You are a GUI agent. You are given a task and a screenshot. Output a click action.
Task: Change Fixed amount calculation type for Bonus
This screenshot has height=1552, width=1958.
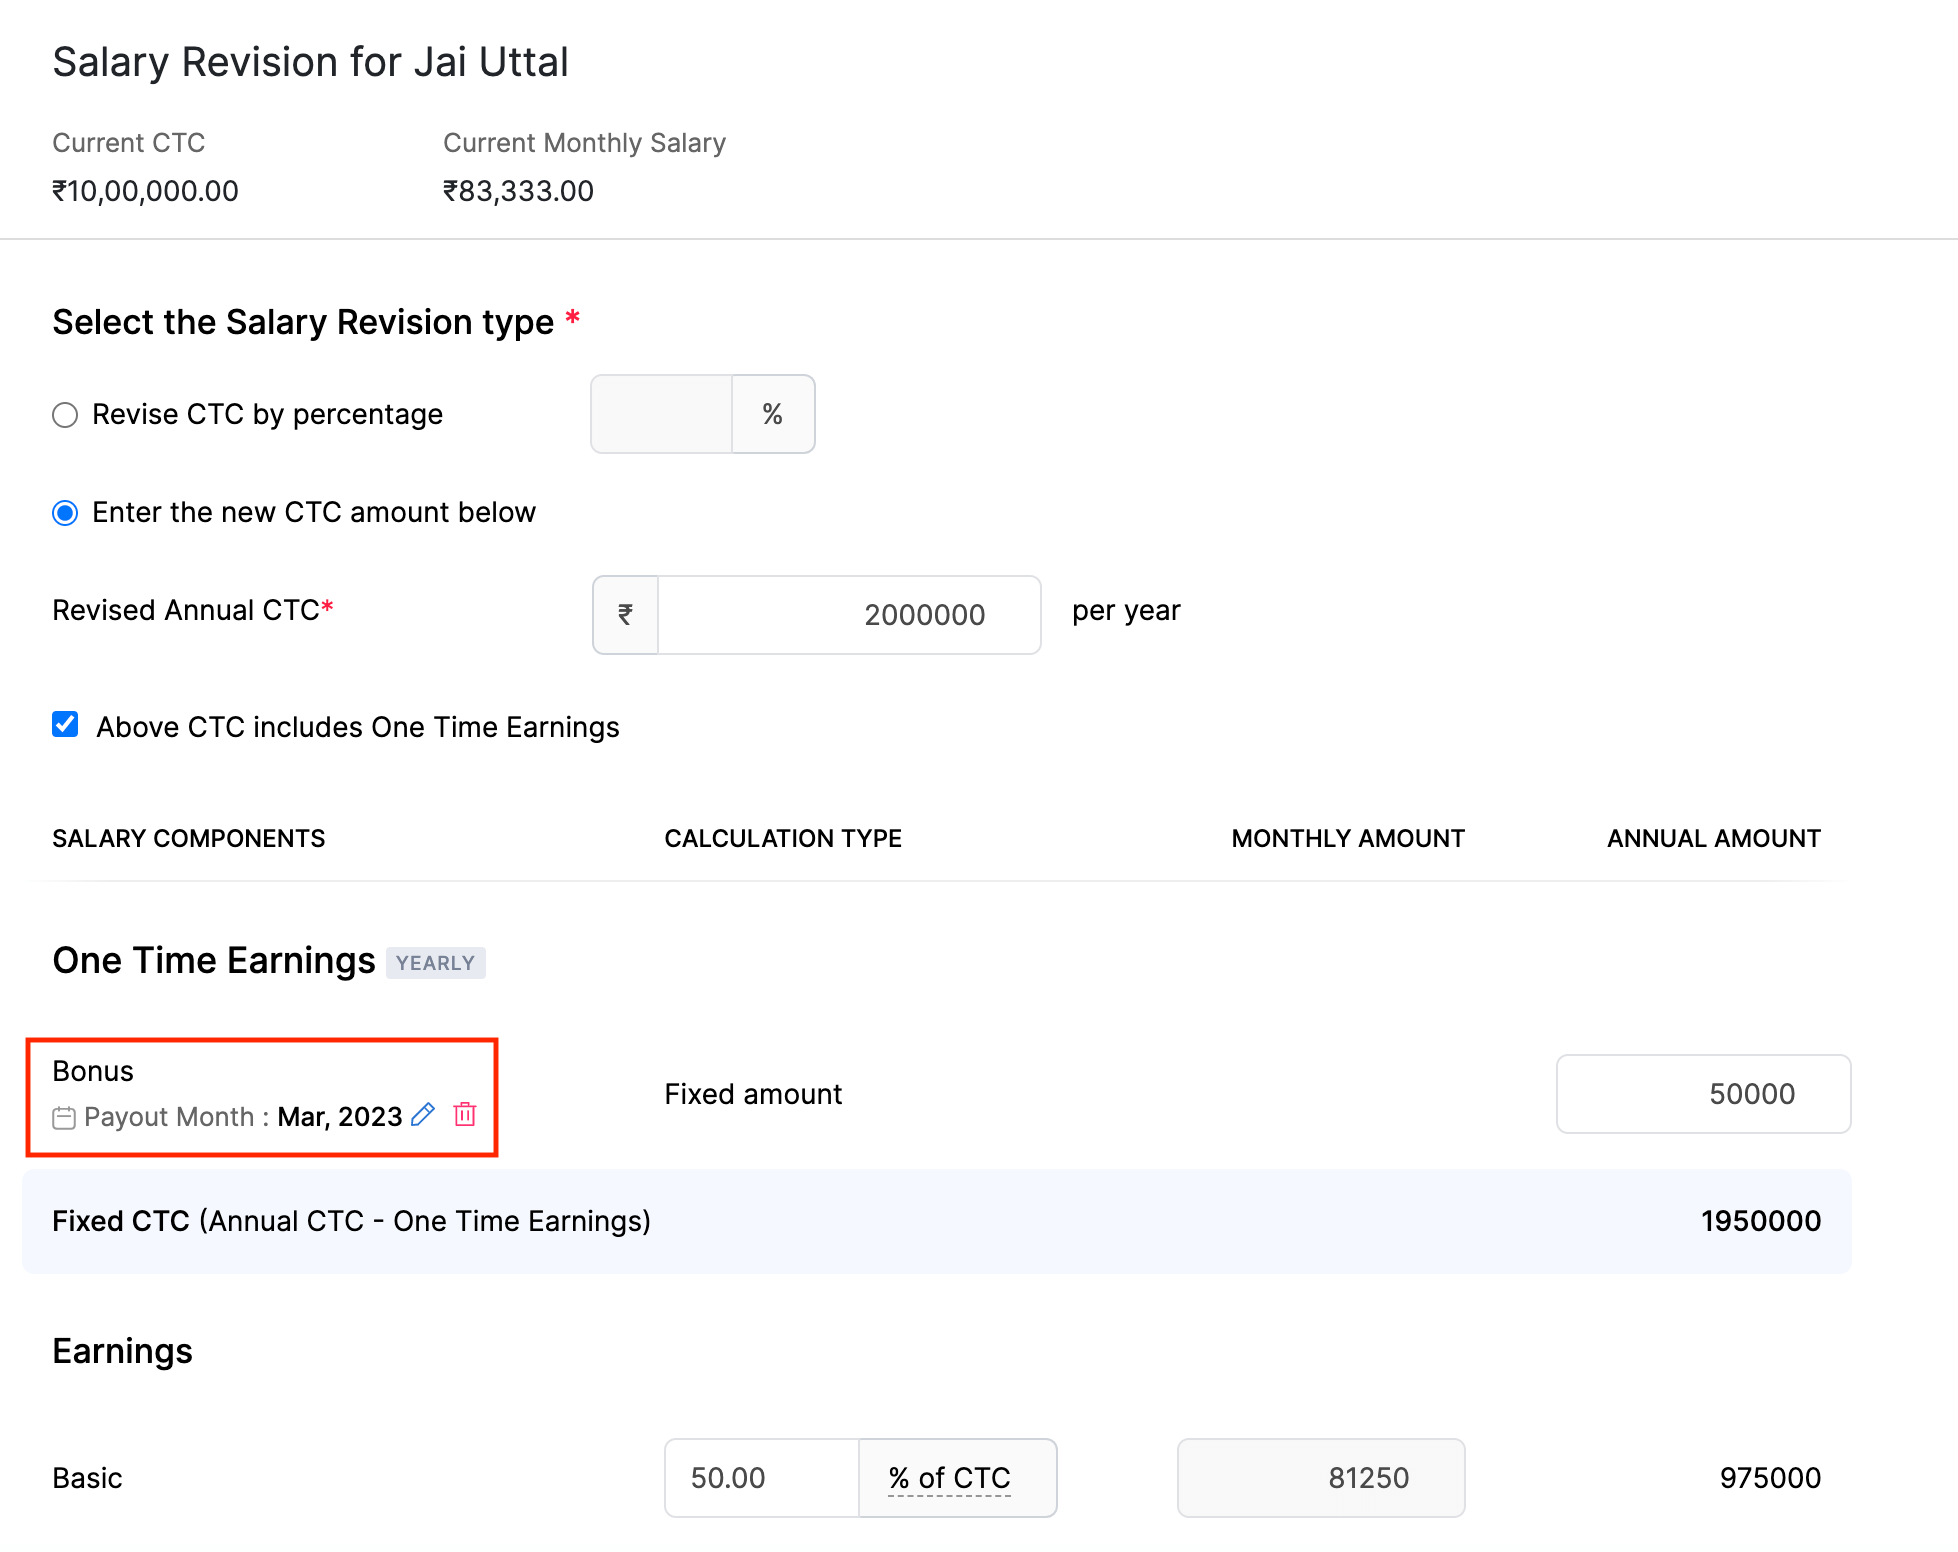[x=752, y=1094]
